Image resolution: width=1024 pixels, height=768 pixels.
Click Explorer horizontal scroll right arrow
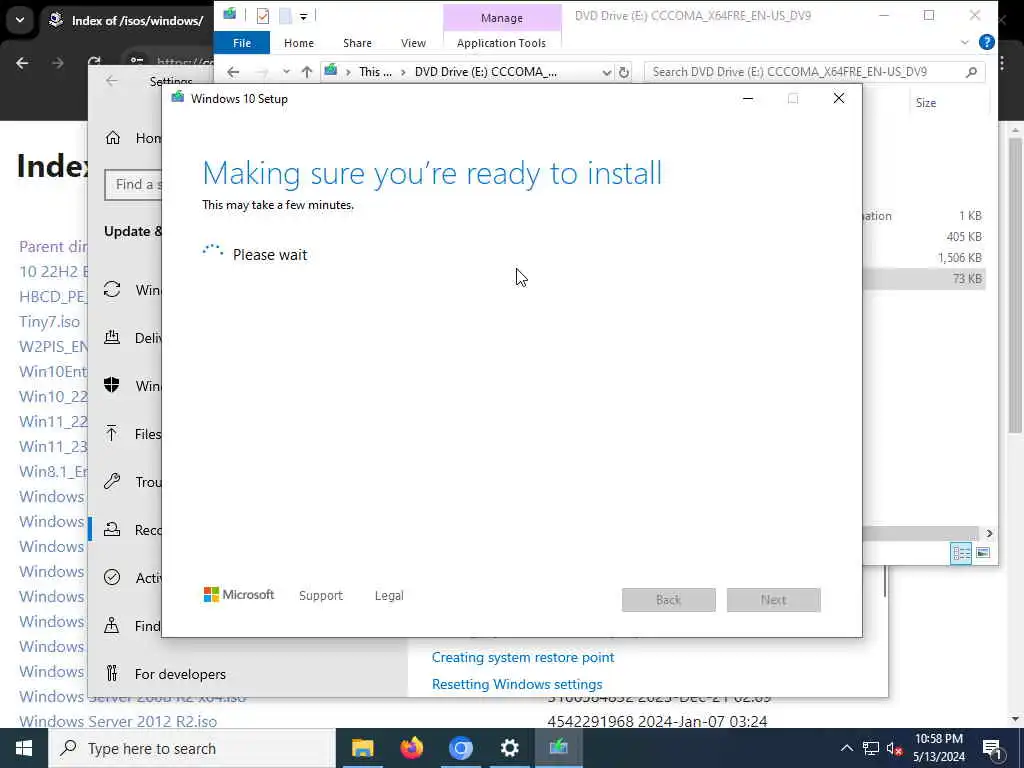tap(989, 533)
